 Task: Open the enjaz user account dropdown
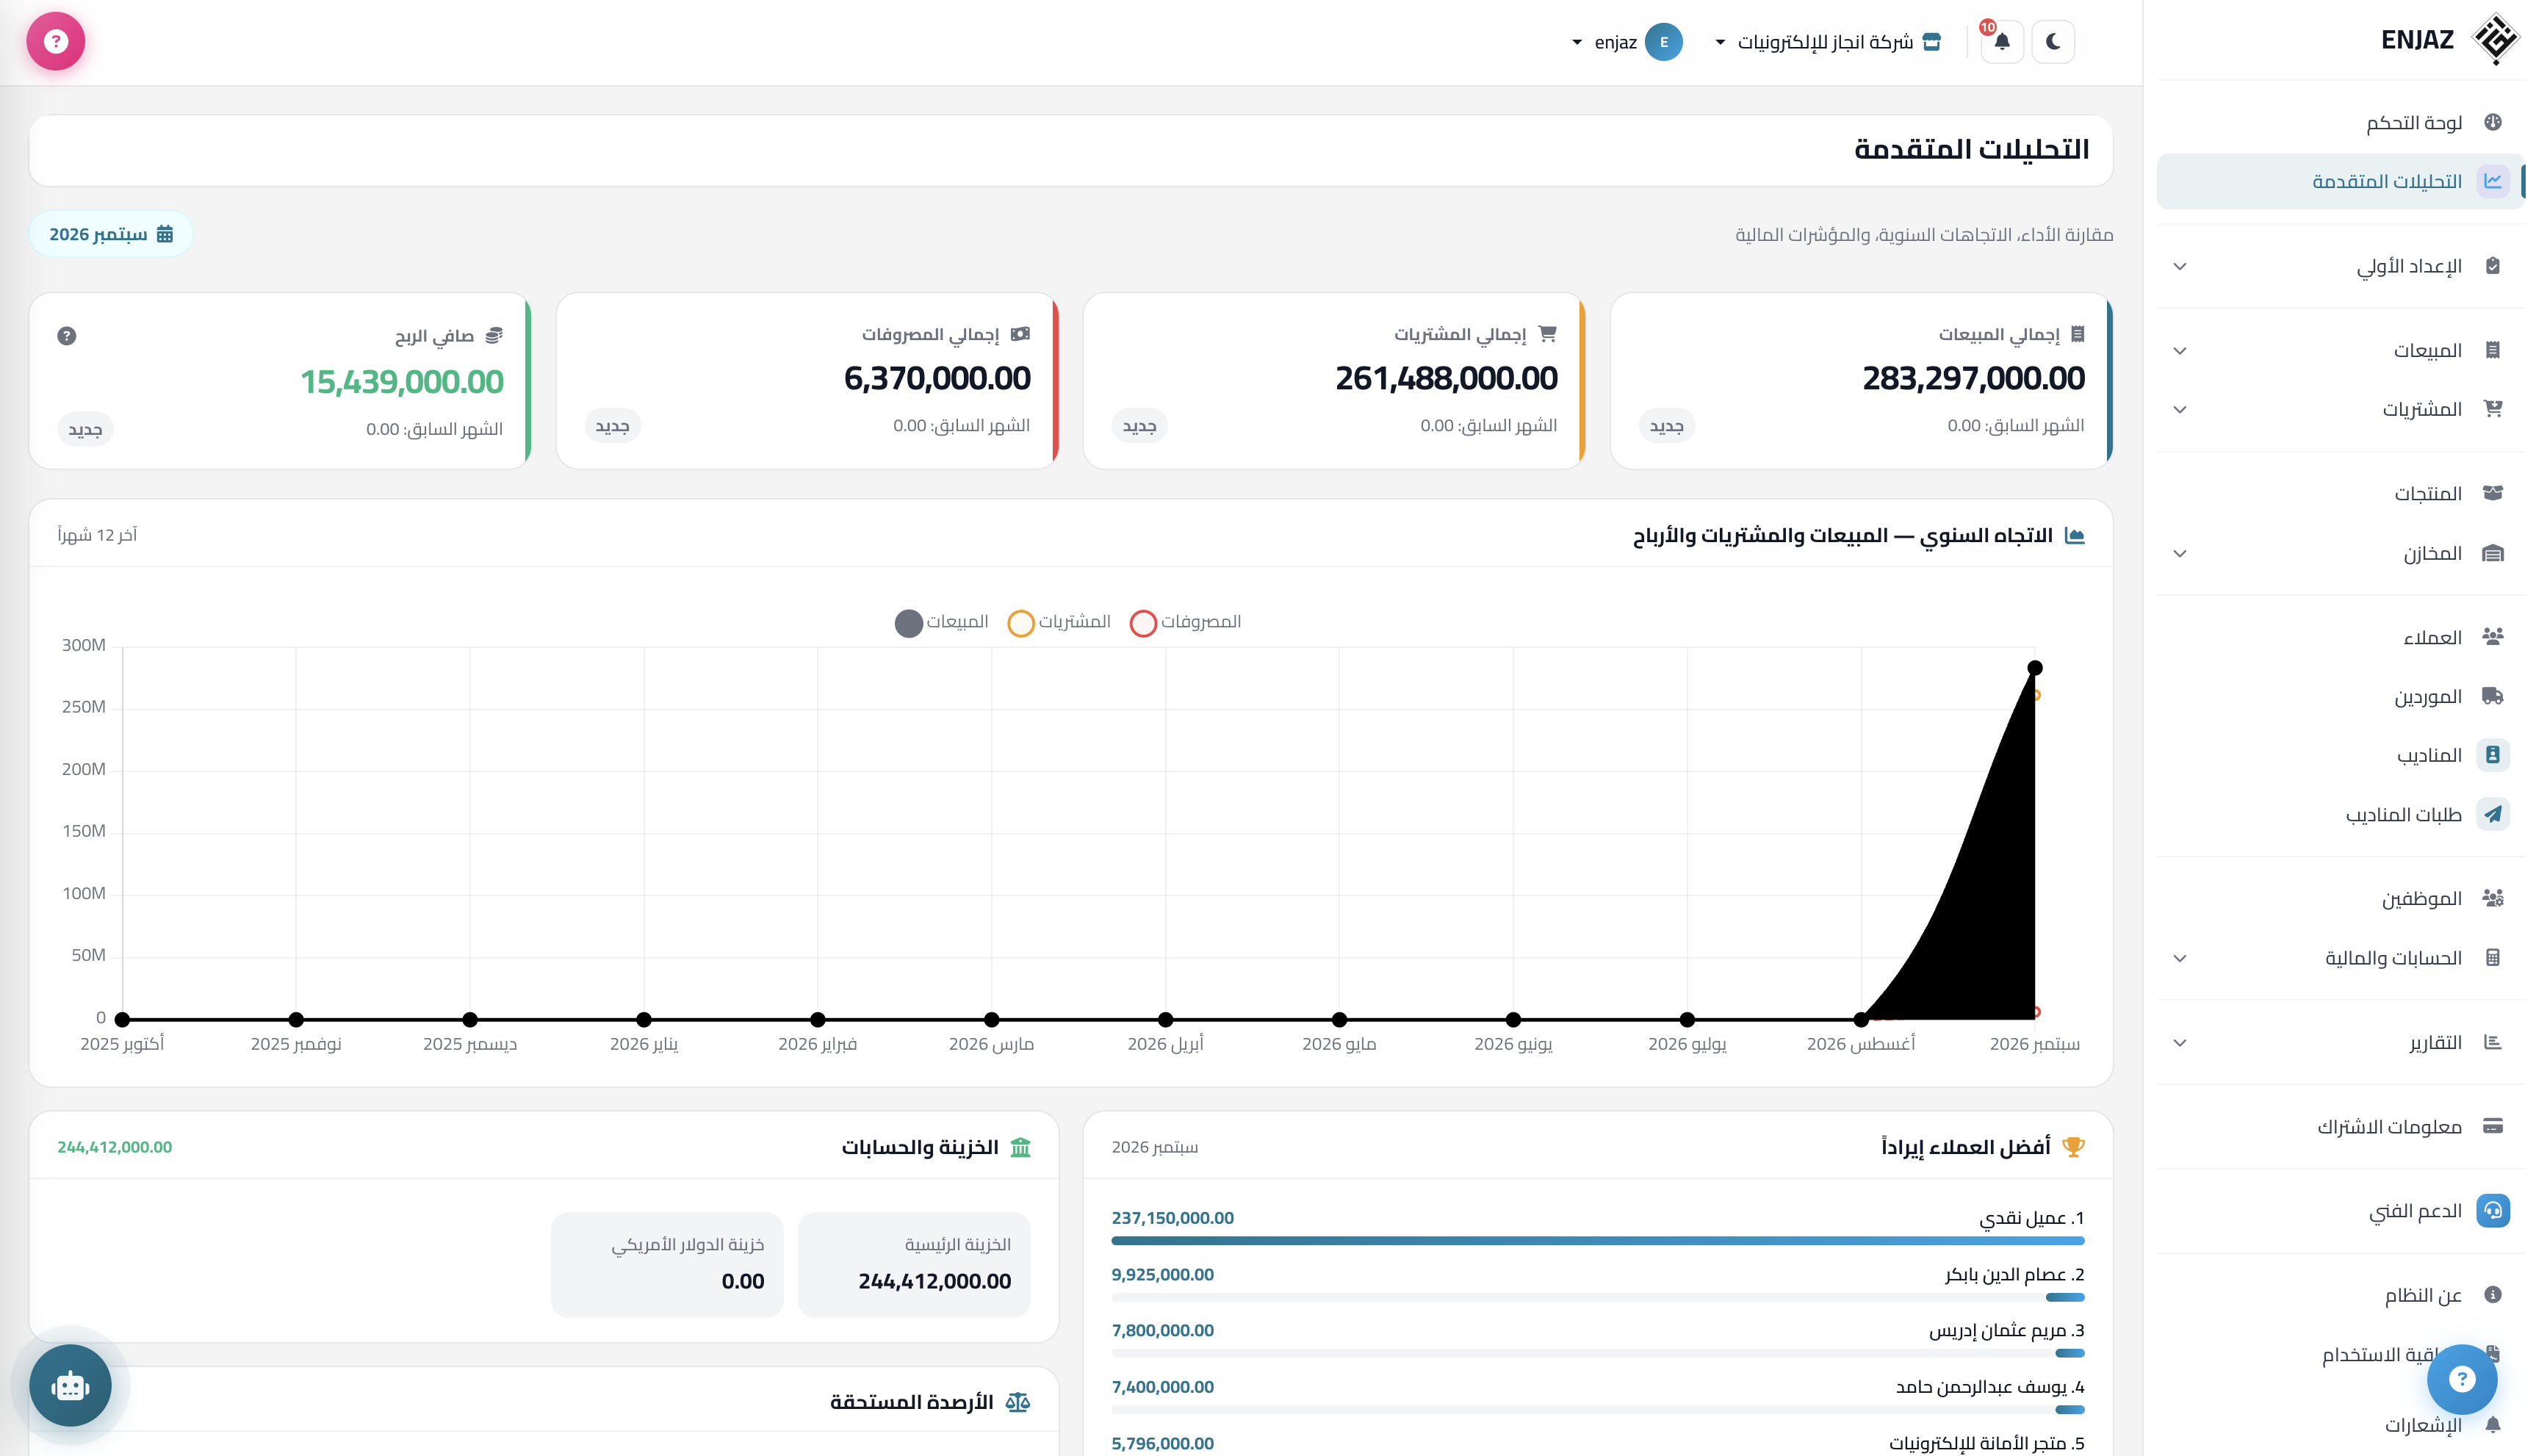pos(1627,42)
